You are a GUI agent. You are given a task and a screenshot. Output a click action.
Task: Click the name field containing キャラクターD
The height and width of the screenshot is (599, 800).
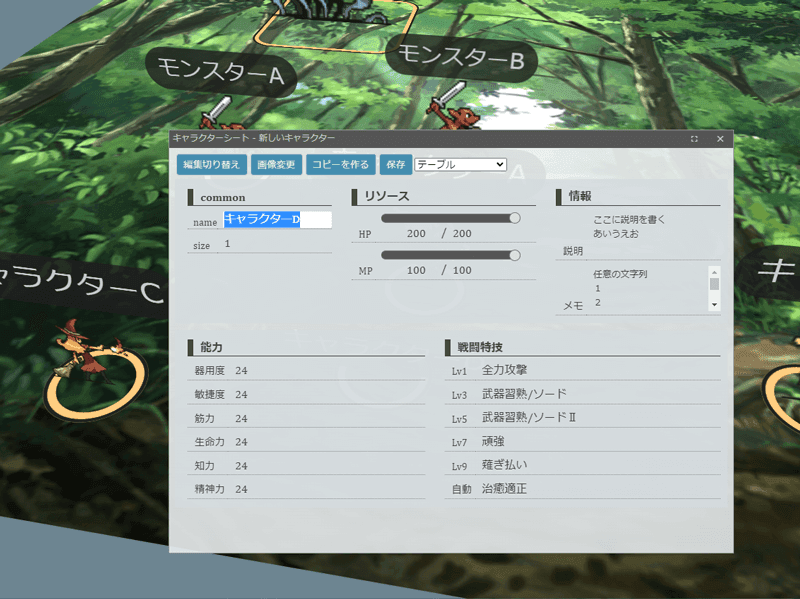pos(278,219)
